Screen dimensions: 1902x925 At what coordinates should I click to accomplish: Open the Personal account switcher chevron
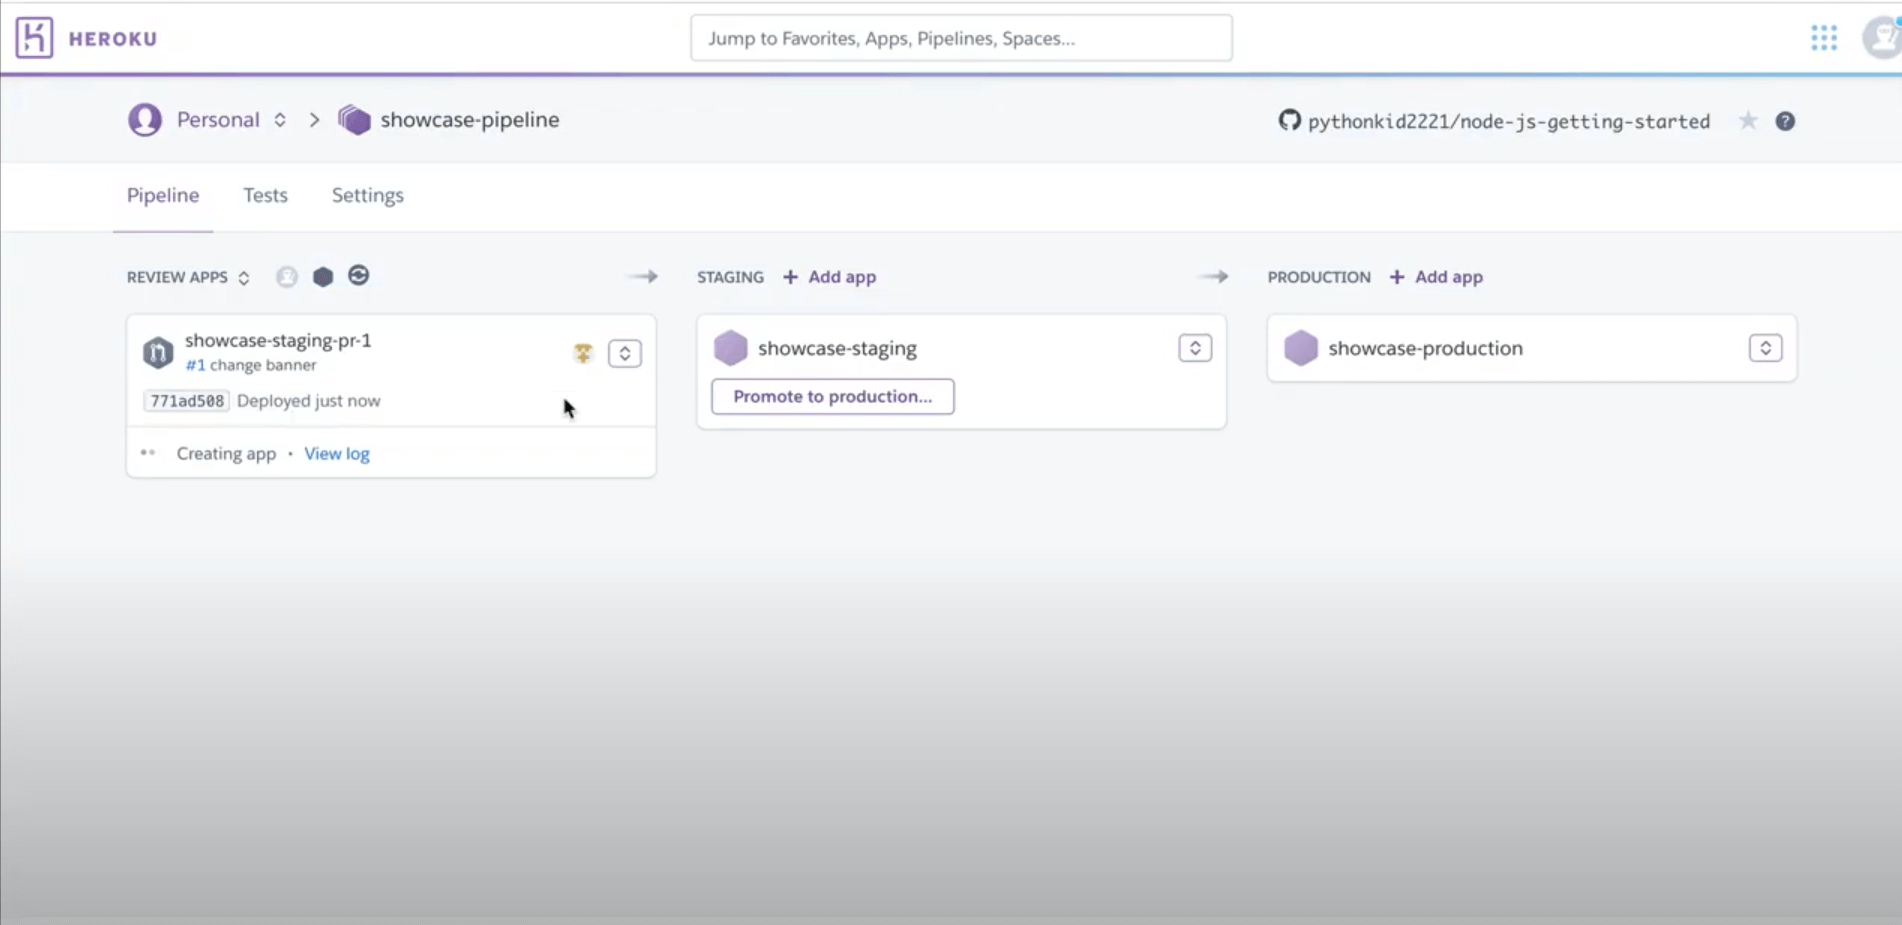click(x=280, y=119)
